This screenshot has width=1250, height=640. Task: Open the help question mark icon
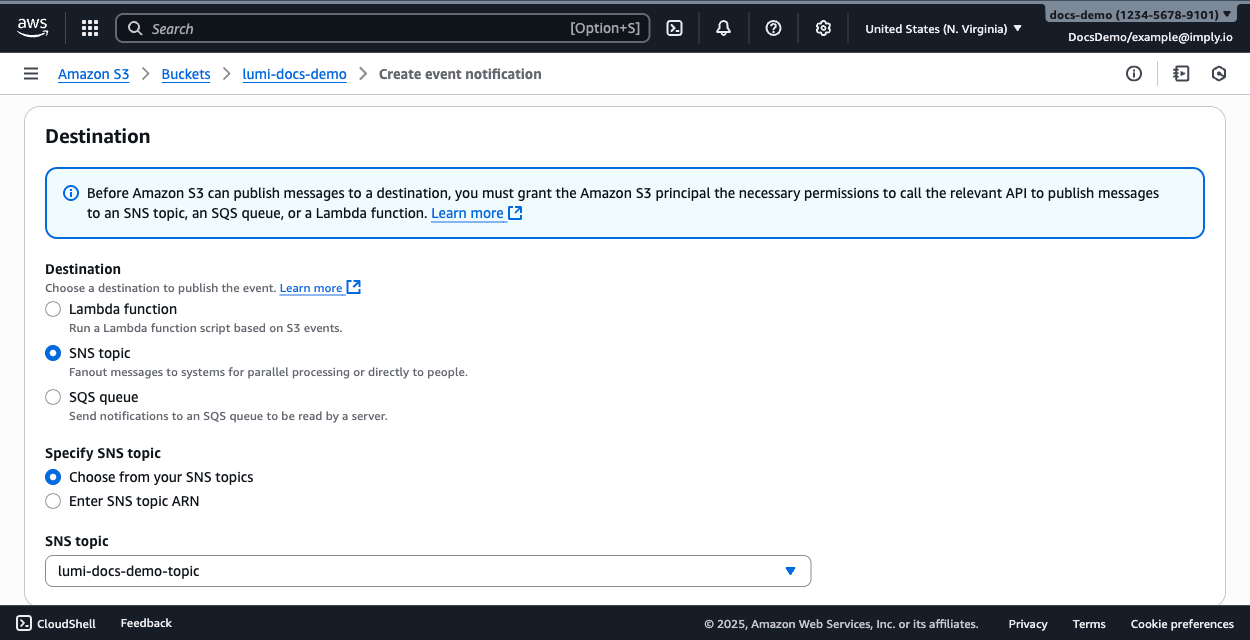pyautogui.click(x=773, y=28)
